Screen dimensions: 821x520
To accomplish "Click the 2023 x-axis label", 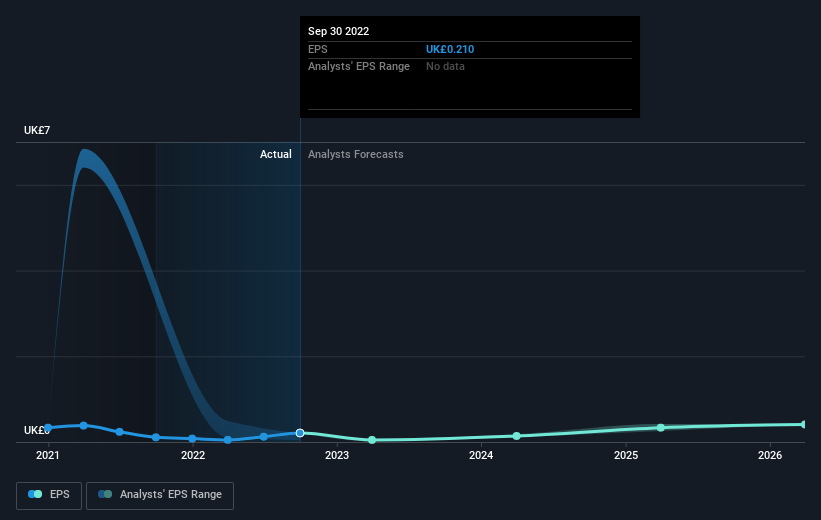I will point(337,455).
